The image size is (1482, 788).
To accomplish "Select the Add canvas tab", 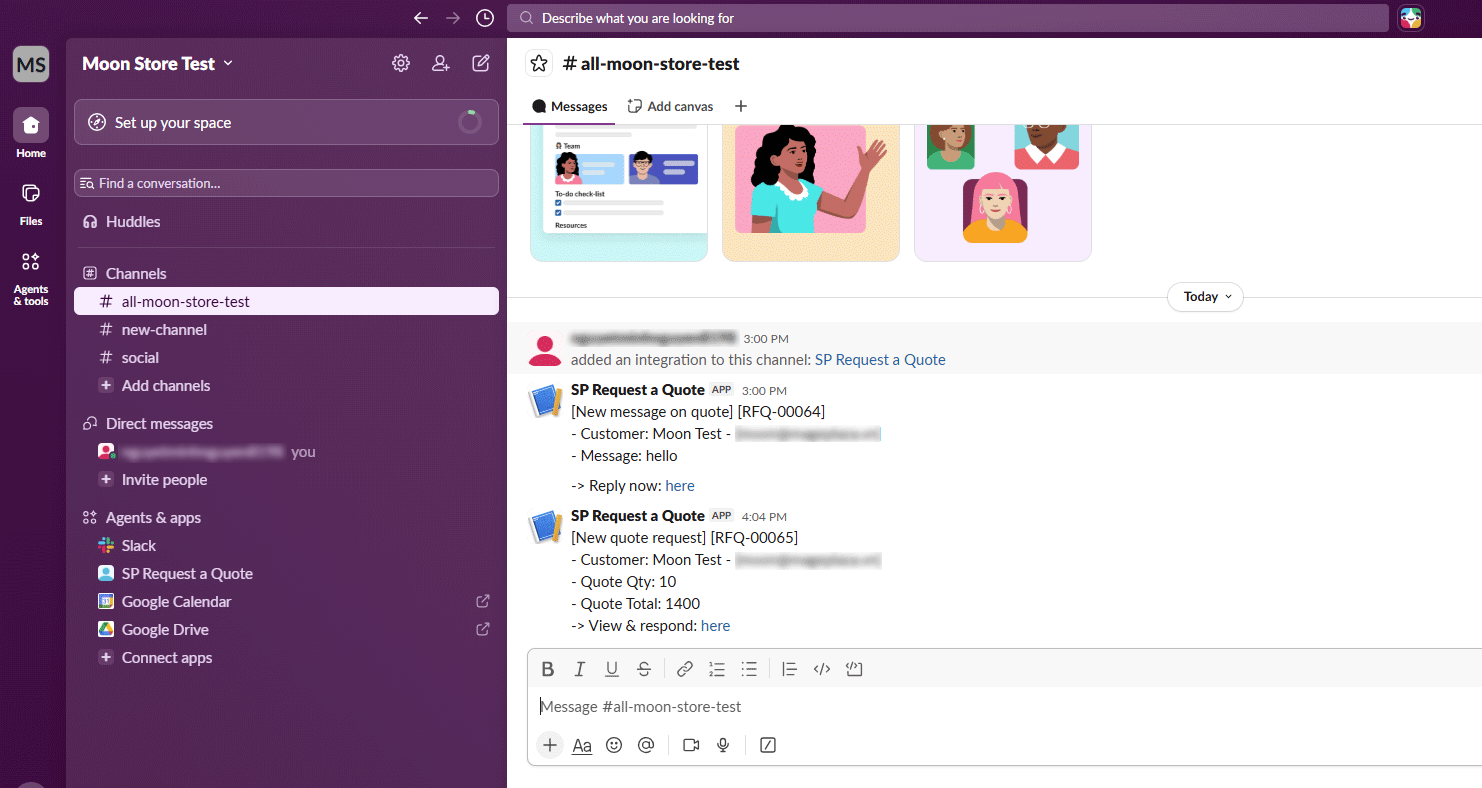I will 670,106.
